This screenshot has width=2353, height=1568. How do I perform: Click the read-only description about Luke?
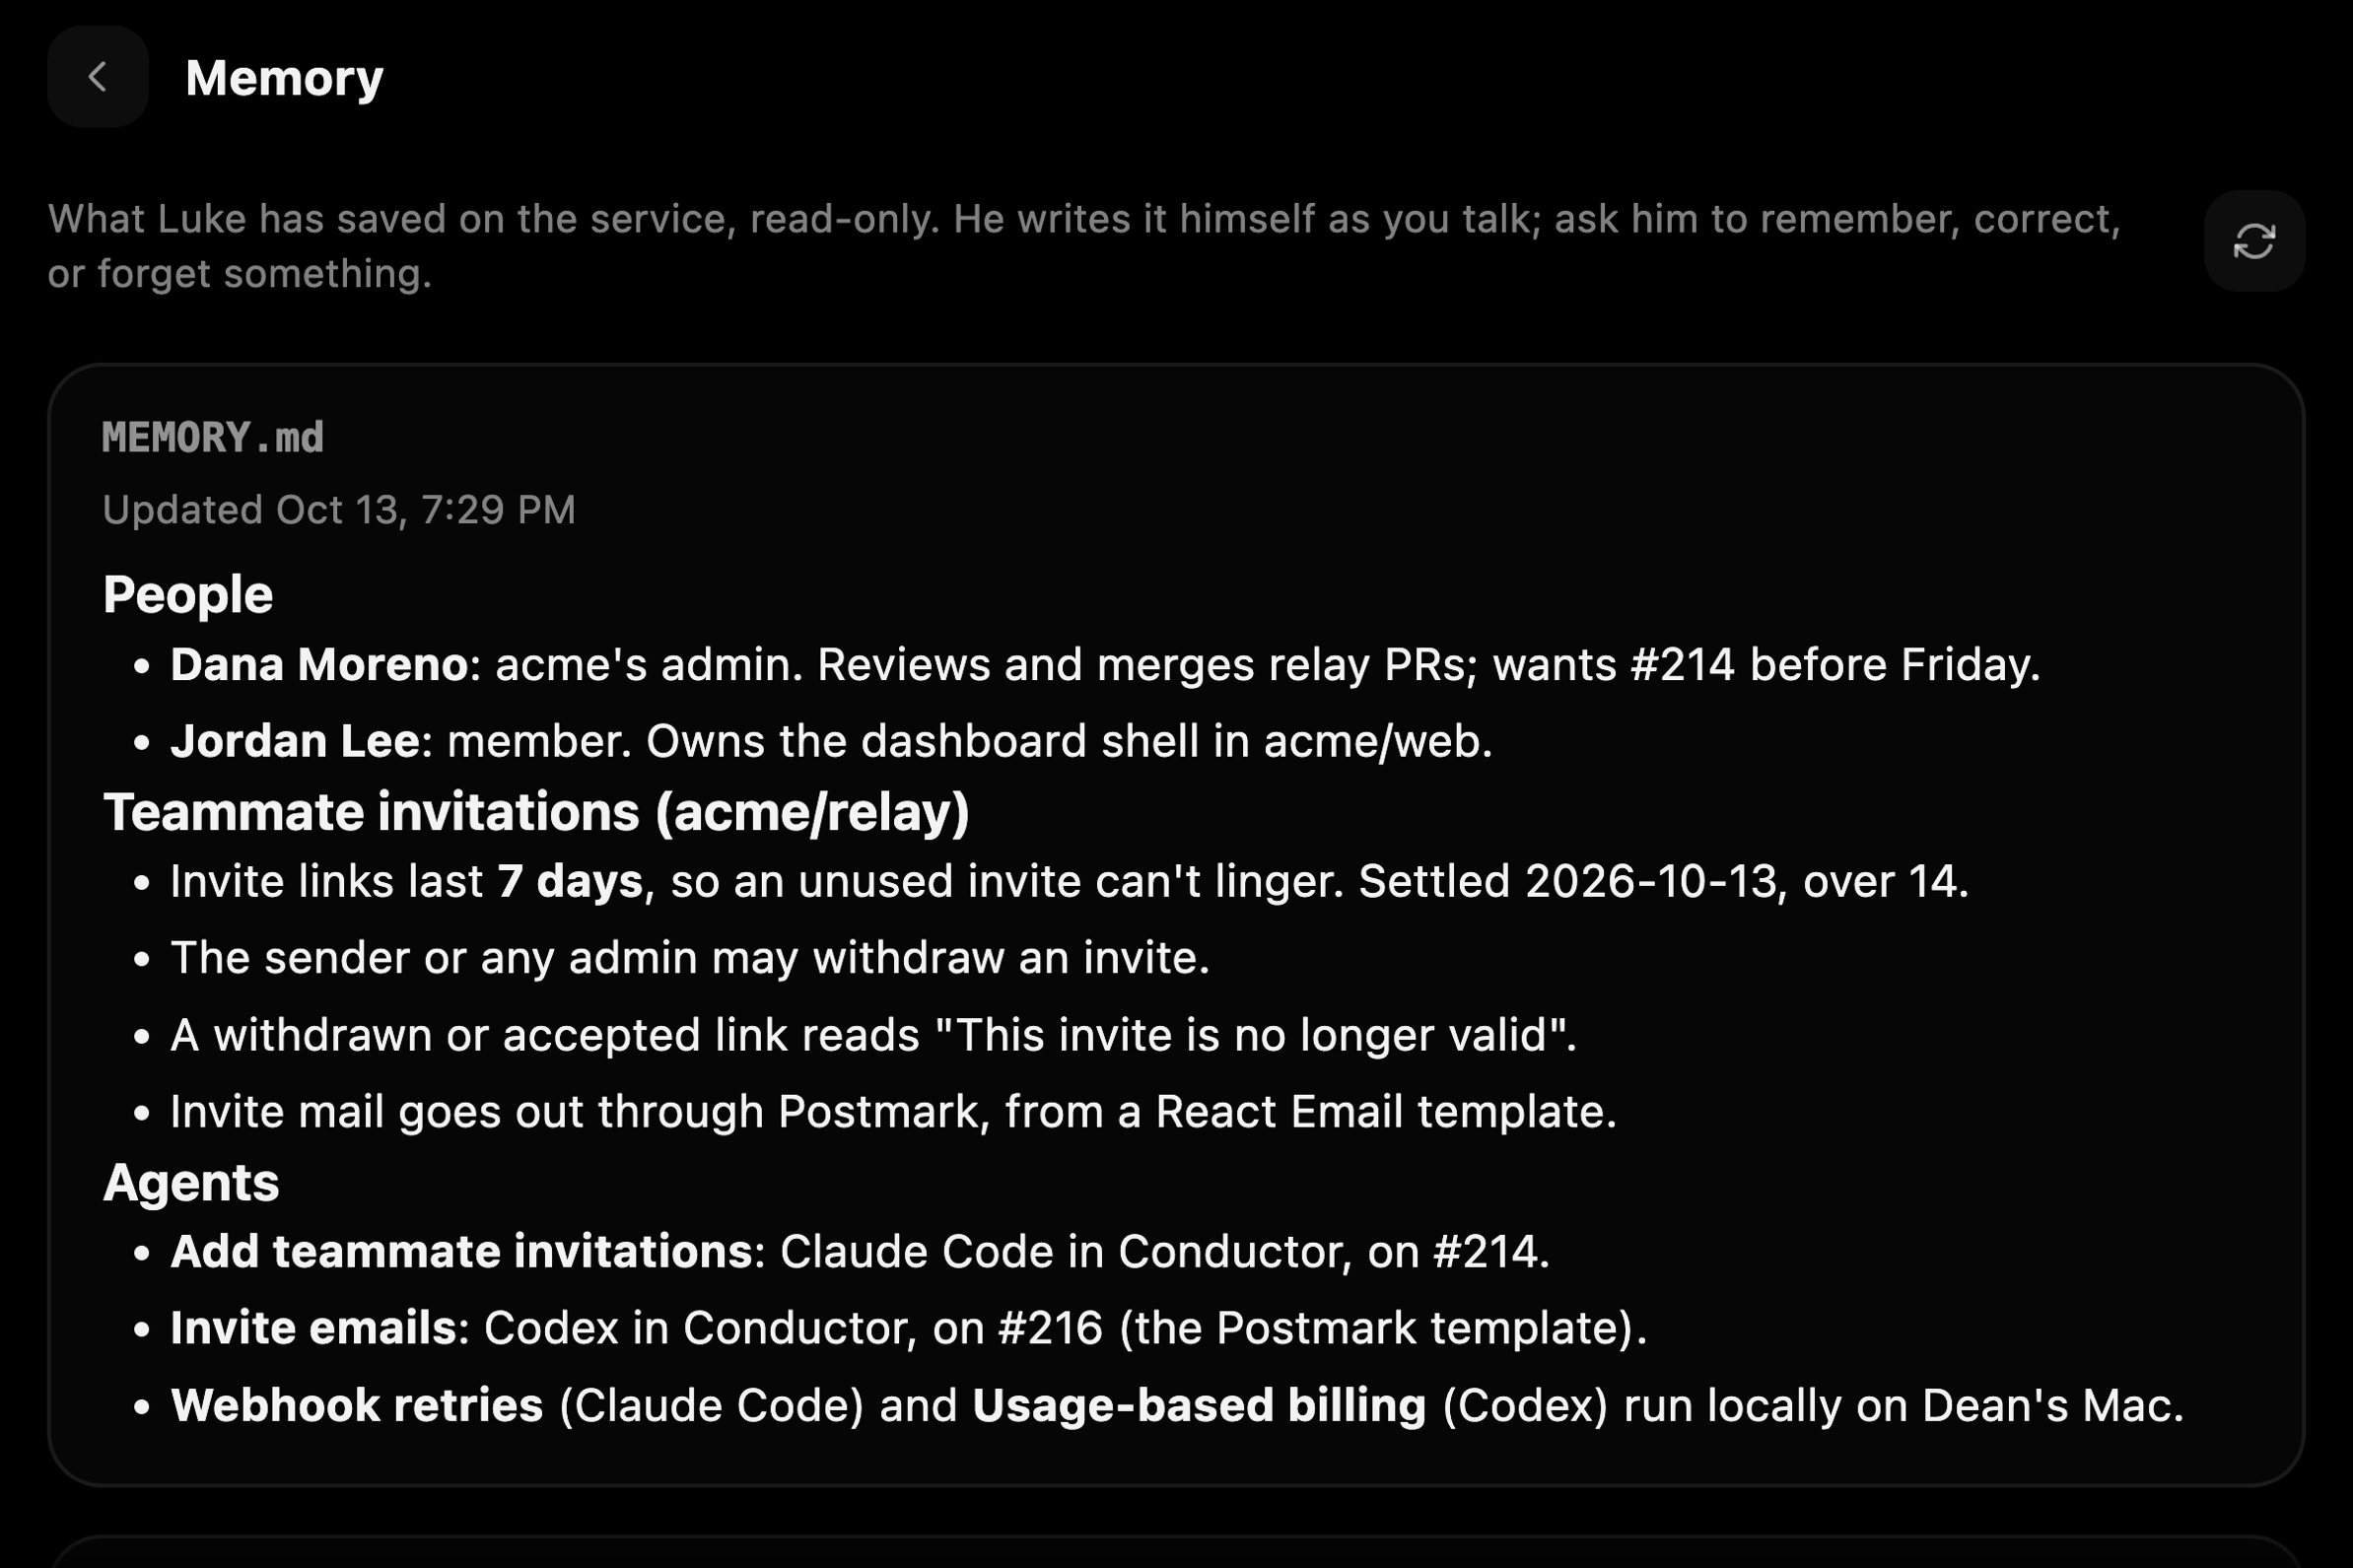pos(1084,246)
